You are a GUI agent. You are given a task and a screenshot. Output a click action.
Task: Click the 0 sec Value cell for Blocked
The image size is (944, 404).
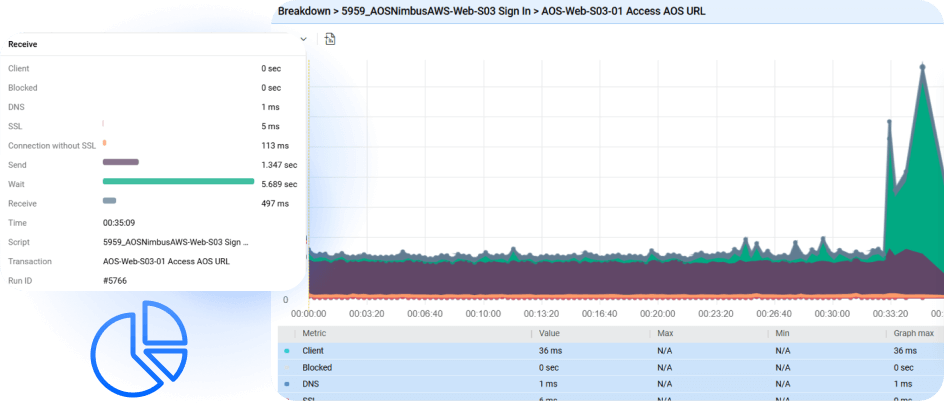(548, 367)
